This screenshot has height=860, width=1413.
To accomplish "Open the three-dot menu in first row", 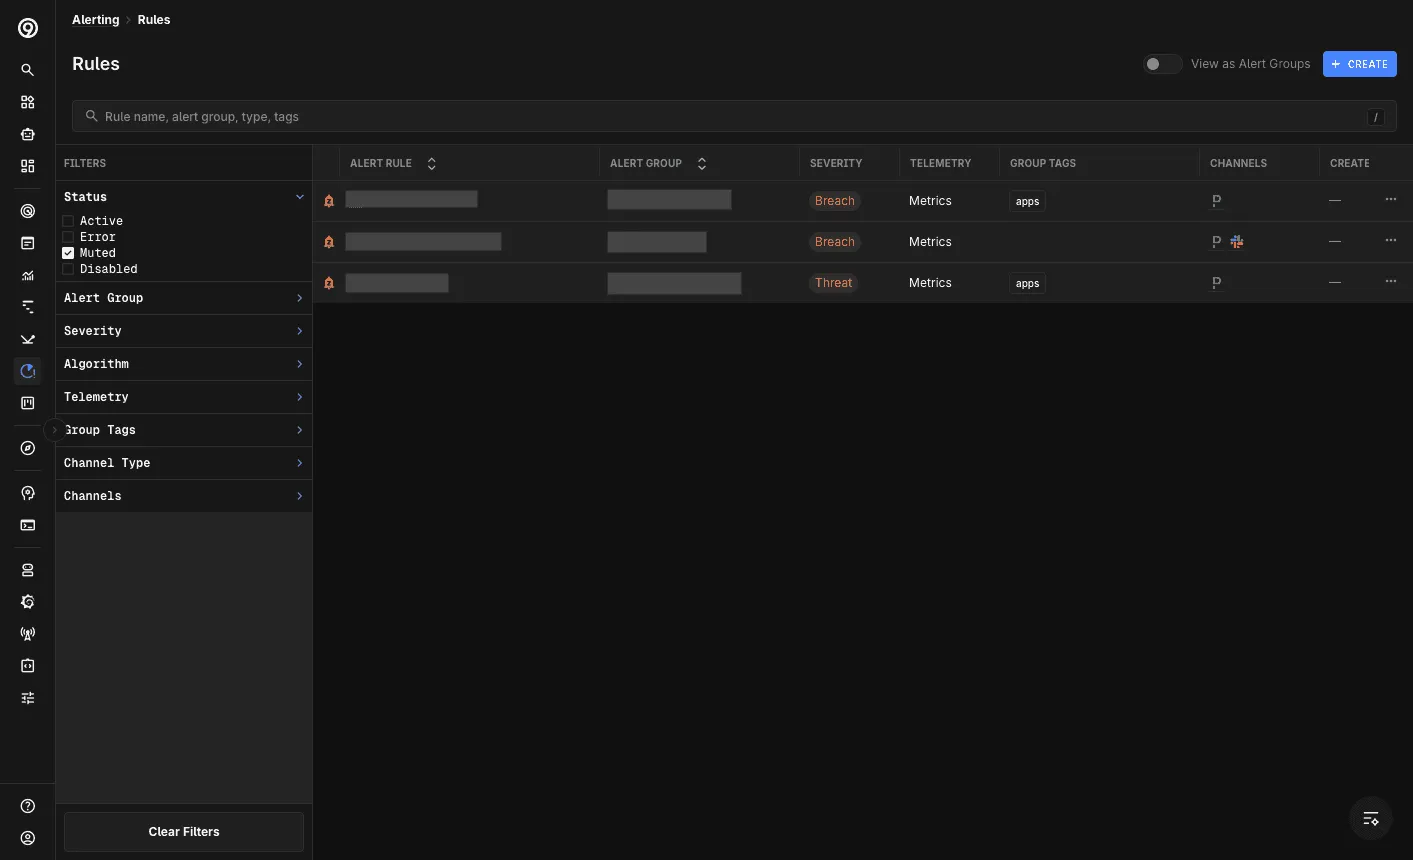I will (1391, 199).
